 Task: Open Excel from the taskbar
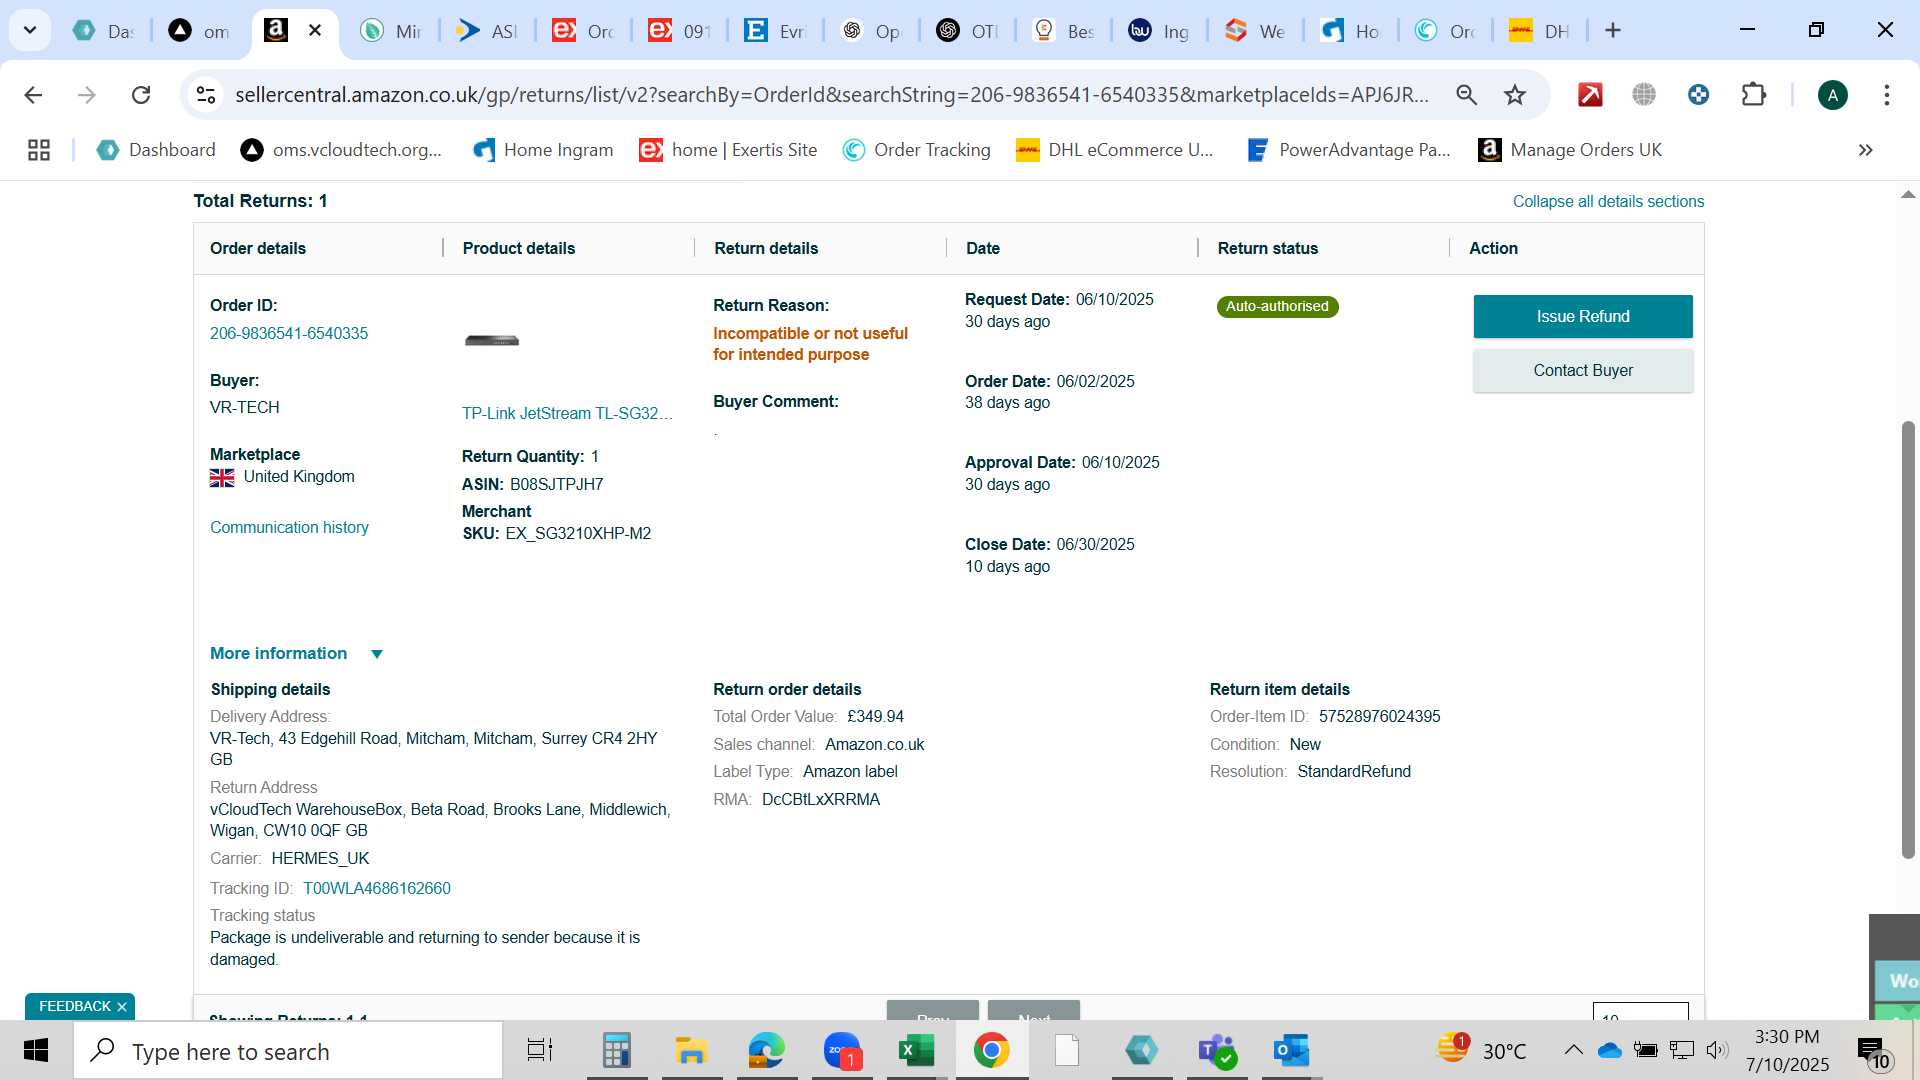916,1051
